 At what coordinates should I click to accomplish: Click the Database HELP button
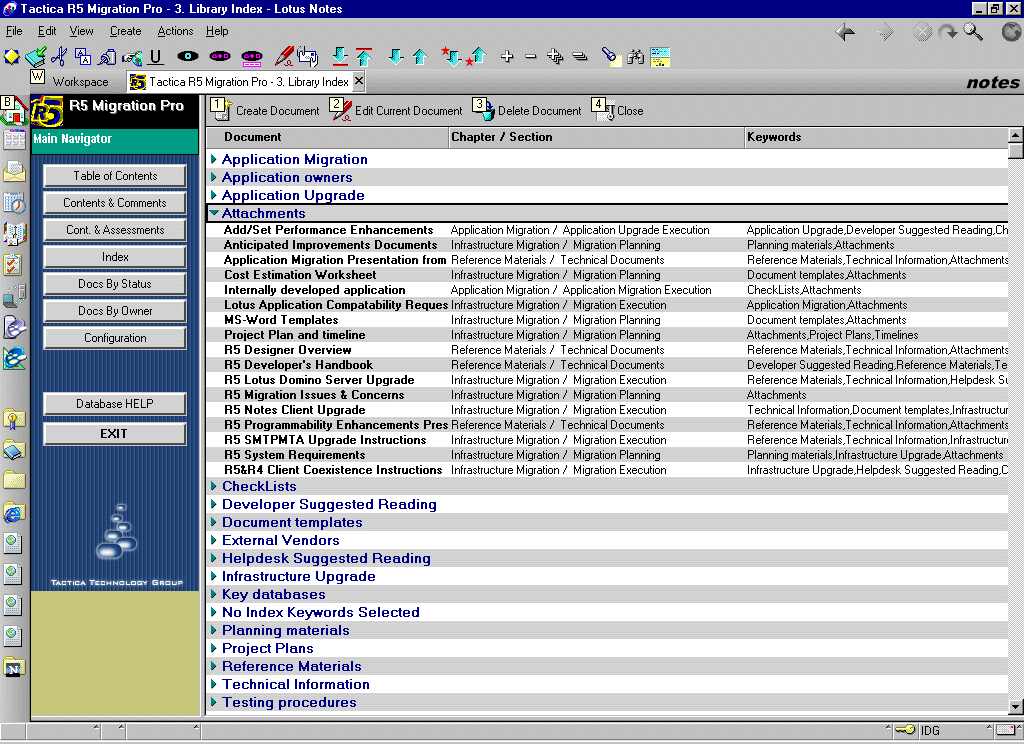click(115, 404)
